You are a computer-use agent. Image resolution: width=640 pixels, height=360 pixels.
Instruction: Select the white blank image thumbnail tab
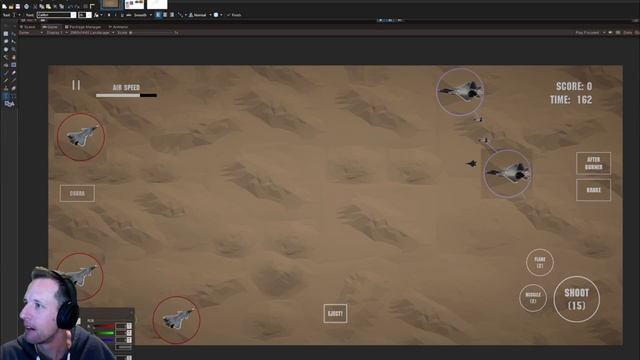157,4
